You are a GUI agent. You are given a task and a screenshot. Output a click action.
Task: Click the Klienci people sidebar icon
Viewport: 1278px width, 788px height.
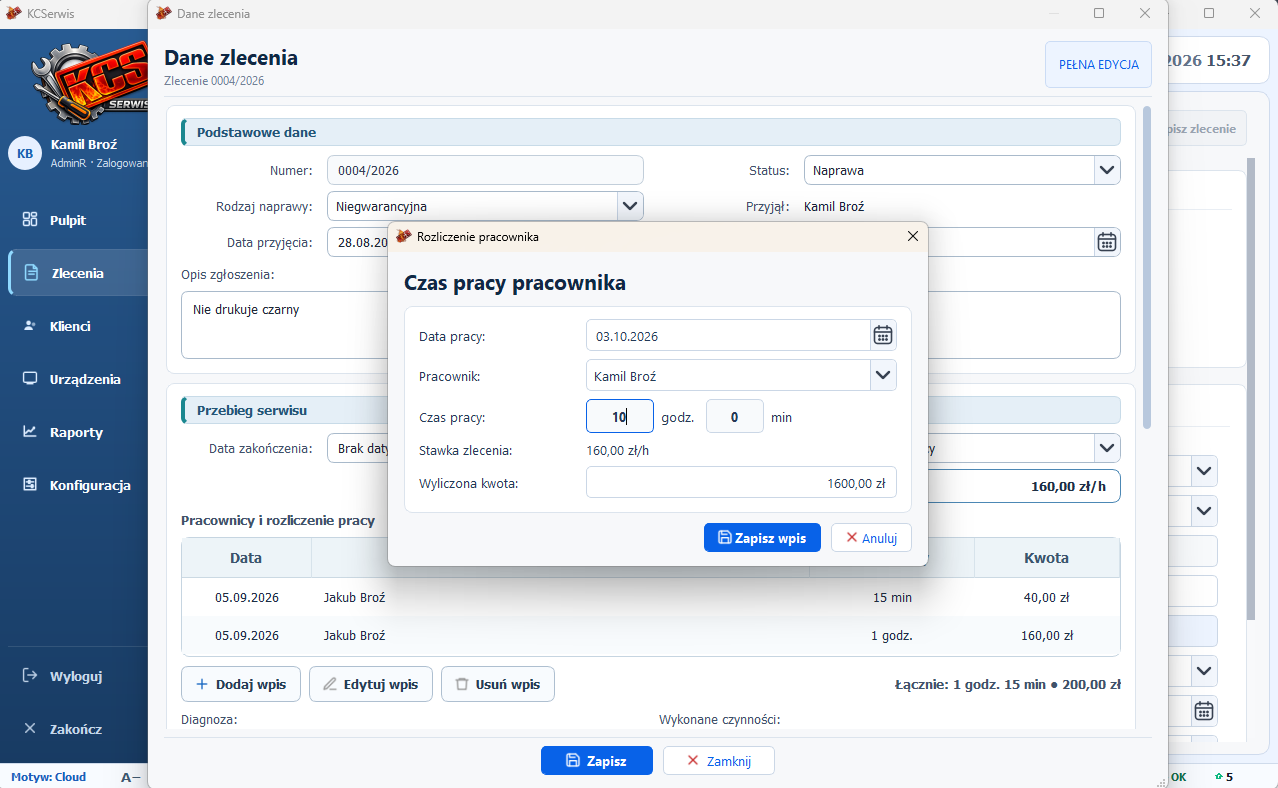(x=30, y=326)
